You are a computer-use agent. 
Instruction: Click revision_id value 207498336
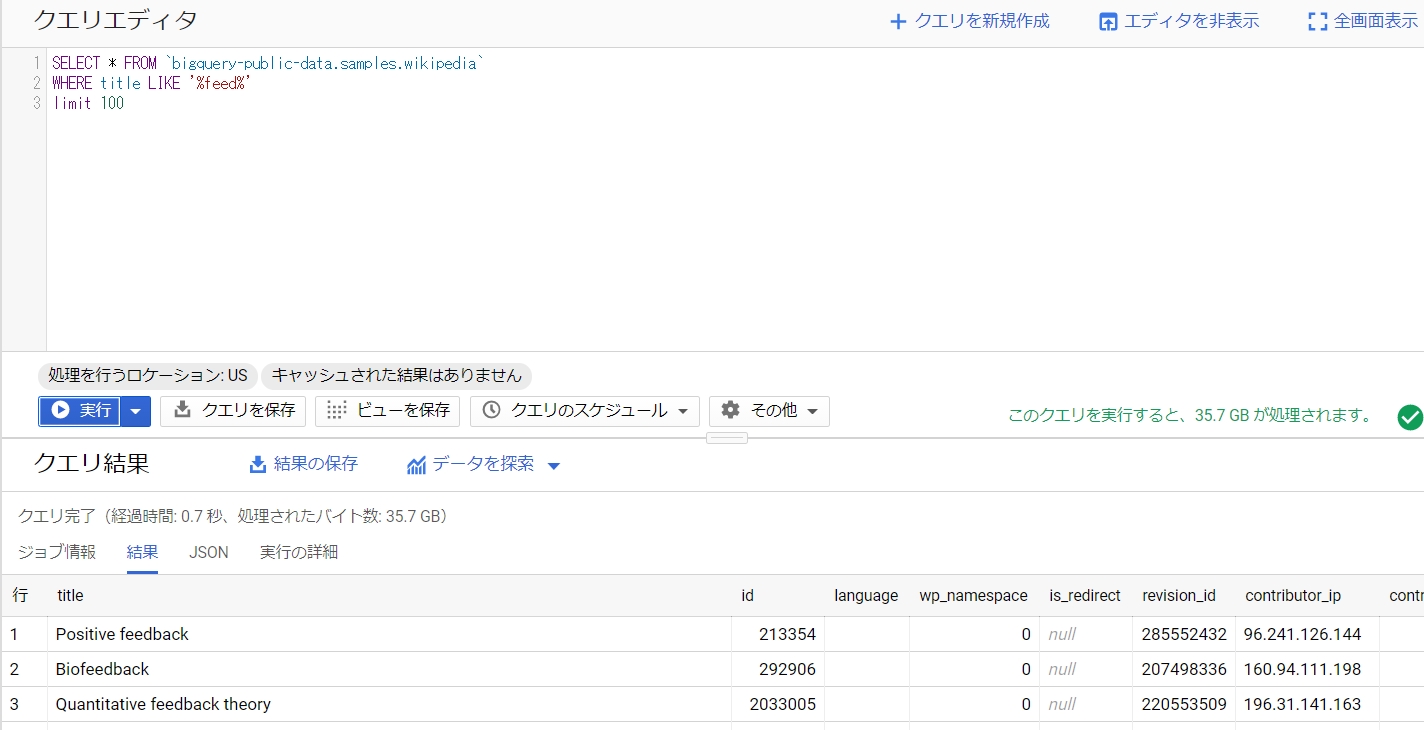(1184, 669)
